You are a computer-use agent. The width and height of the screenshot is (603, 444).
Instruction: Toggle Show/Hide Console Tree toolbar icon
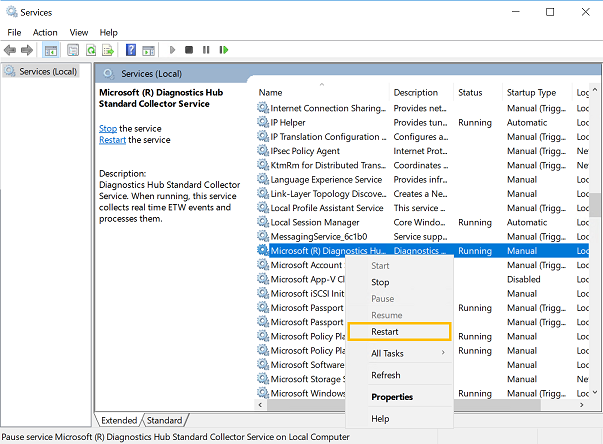(50, 50)
